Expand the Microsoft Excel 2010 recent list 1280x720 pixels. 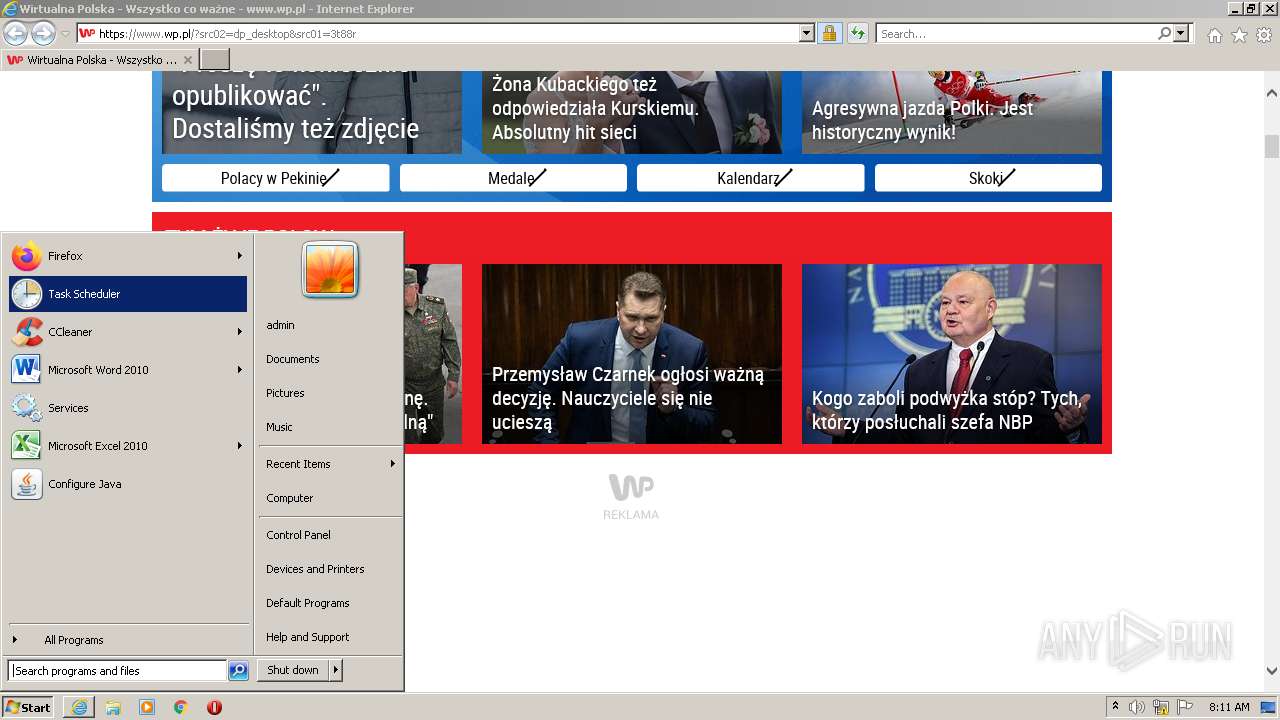click(239, 446)
